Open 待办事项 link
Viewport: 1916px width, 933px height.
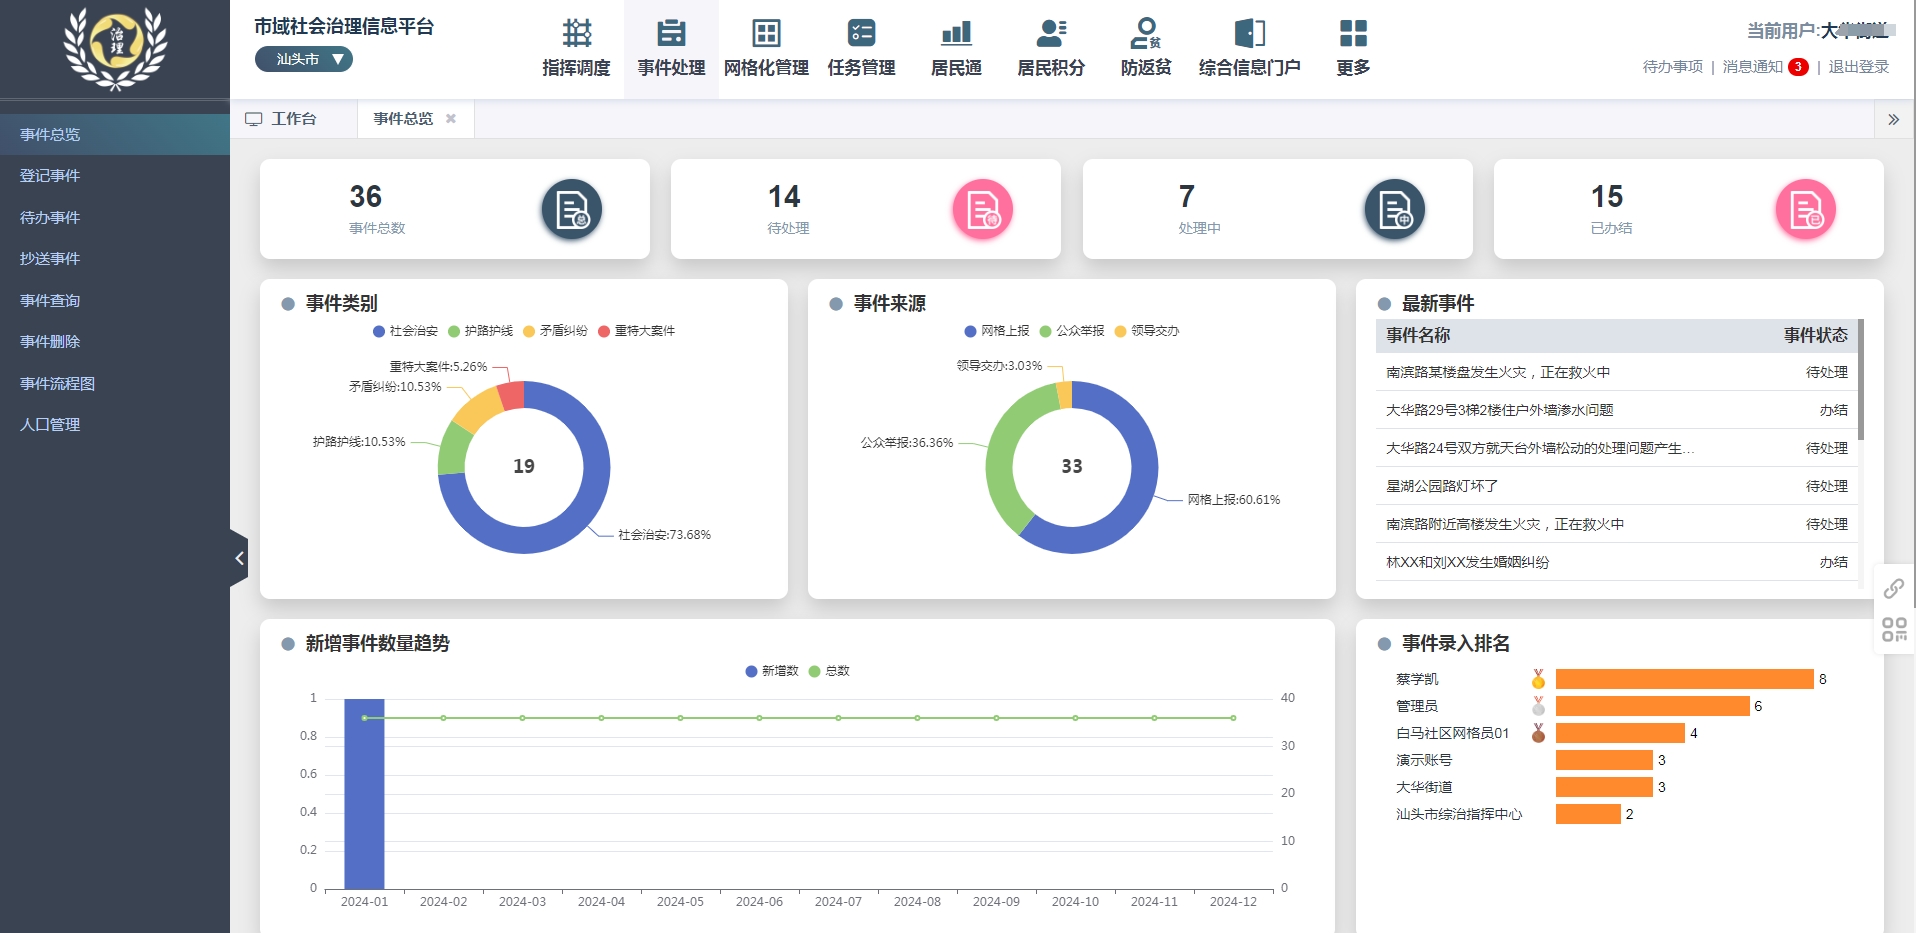click(1672, 67)
